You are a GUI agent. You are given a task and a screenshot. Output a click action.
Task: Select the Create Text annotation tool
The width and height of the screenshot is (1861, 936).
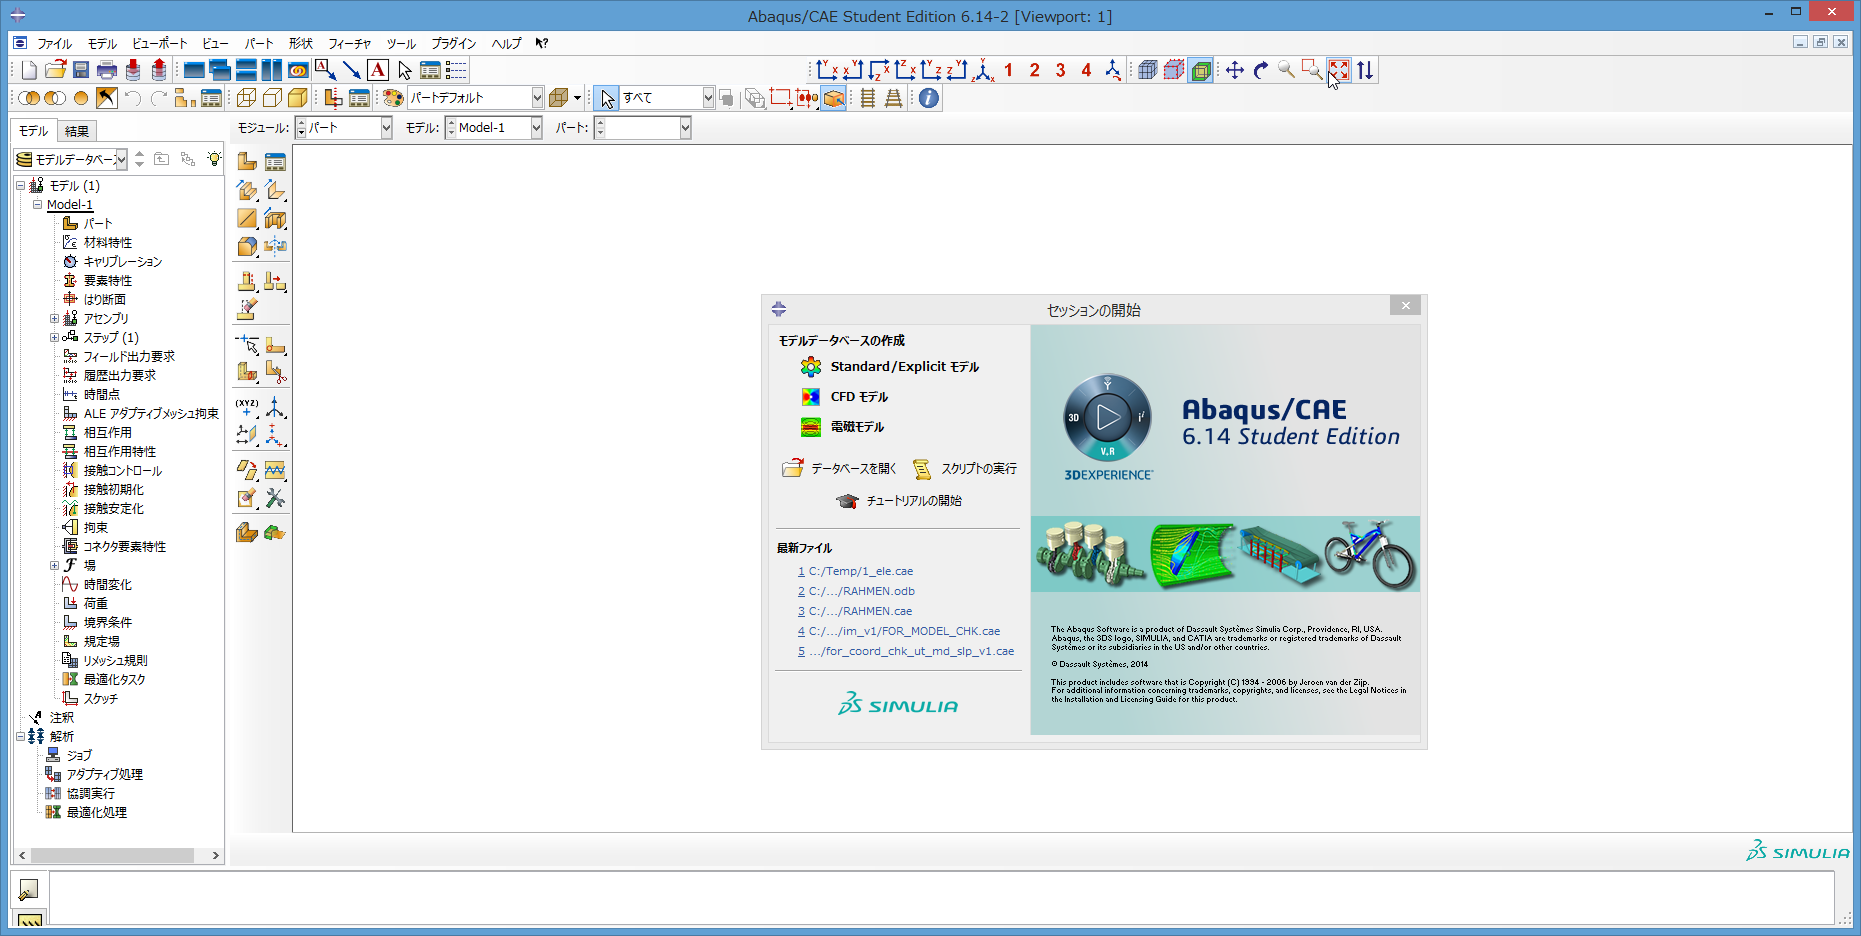pos(377,70)
